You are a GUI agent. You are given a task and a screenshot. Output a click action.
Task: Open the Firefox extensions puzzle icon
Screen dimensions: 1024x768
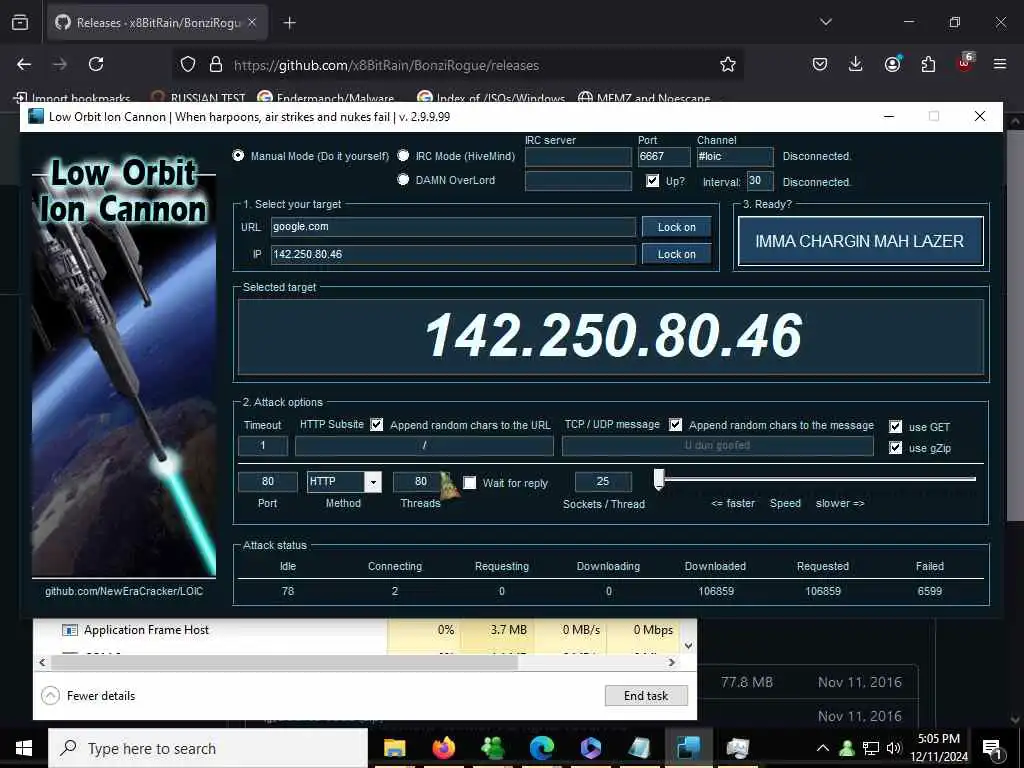pyautogui.click(x=928, y=64)
